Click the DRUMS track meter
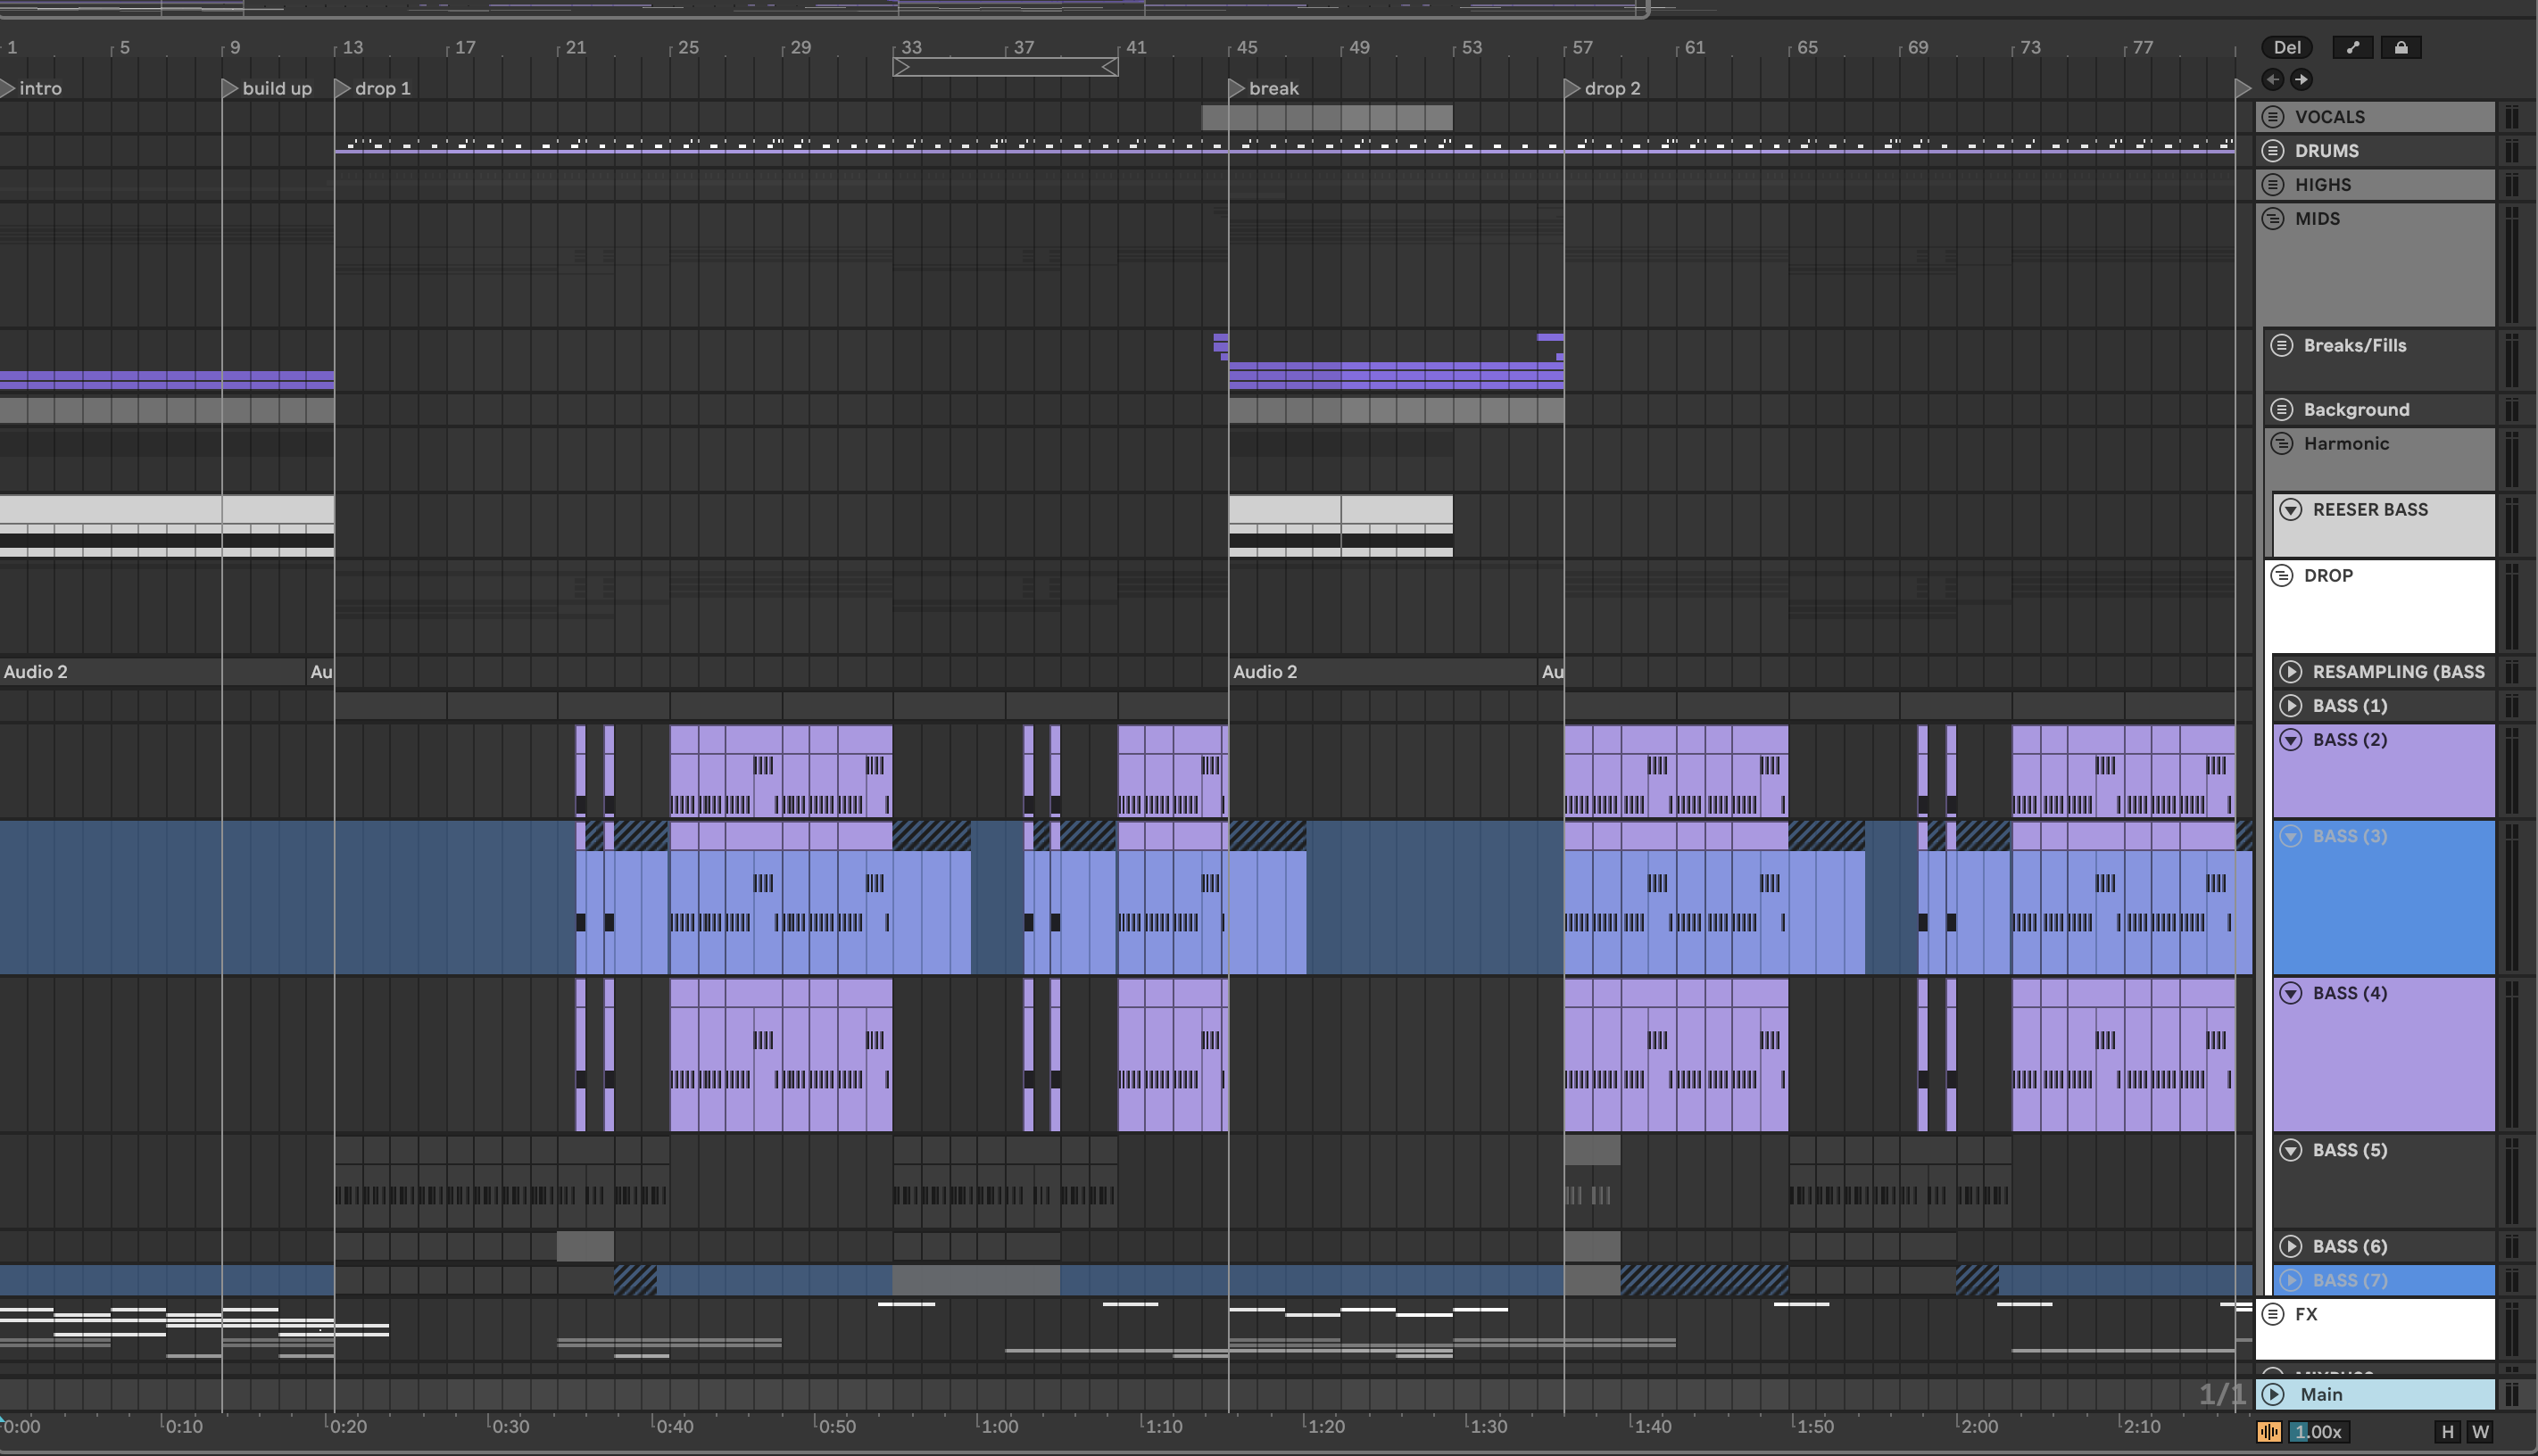Viewport: 2538px width, 1456px height. (x=2512, y=151)
